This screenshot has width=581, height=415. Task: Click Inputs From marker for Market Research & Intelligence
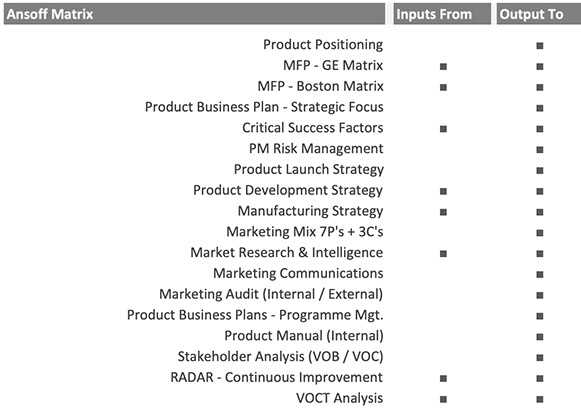[x=443, y=254]
